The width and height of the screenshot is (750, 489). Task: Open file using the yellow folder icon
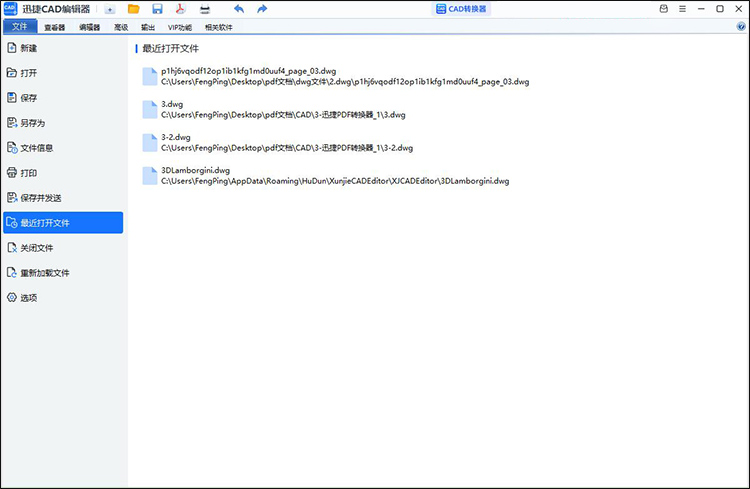[x=133, y=9]
